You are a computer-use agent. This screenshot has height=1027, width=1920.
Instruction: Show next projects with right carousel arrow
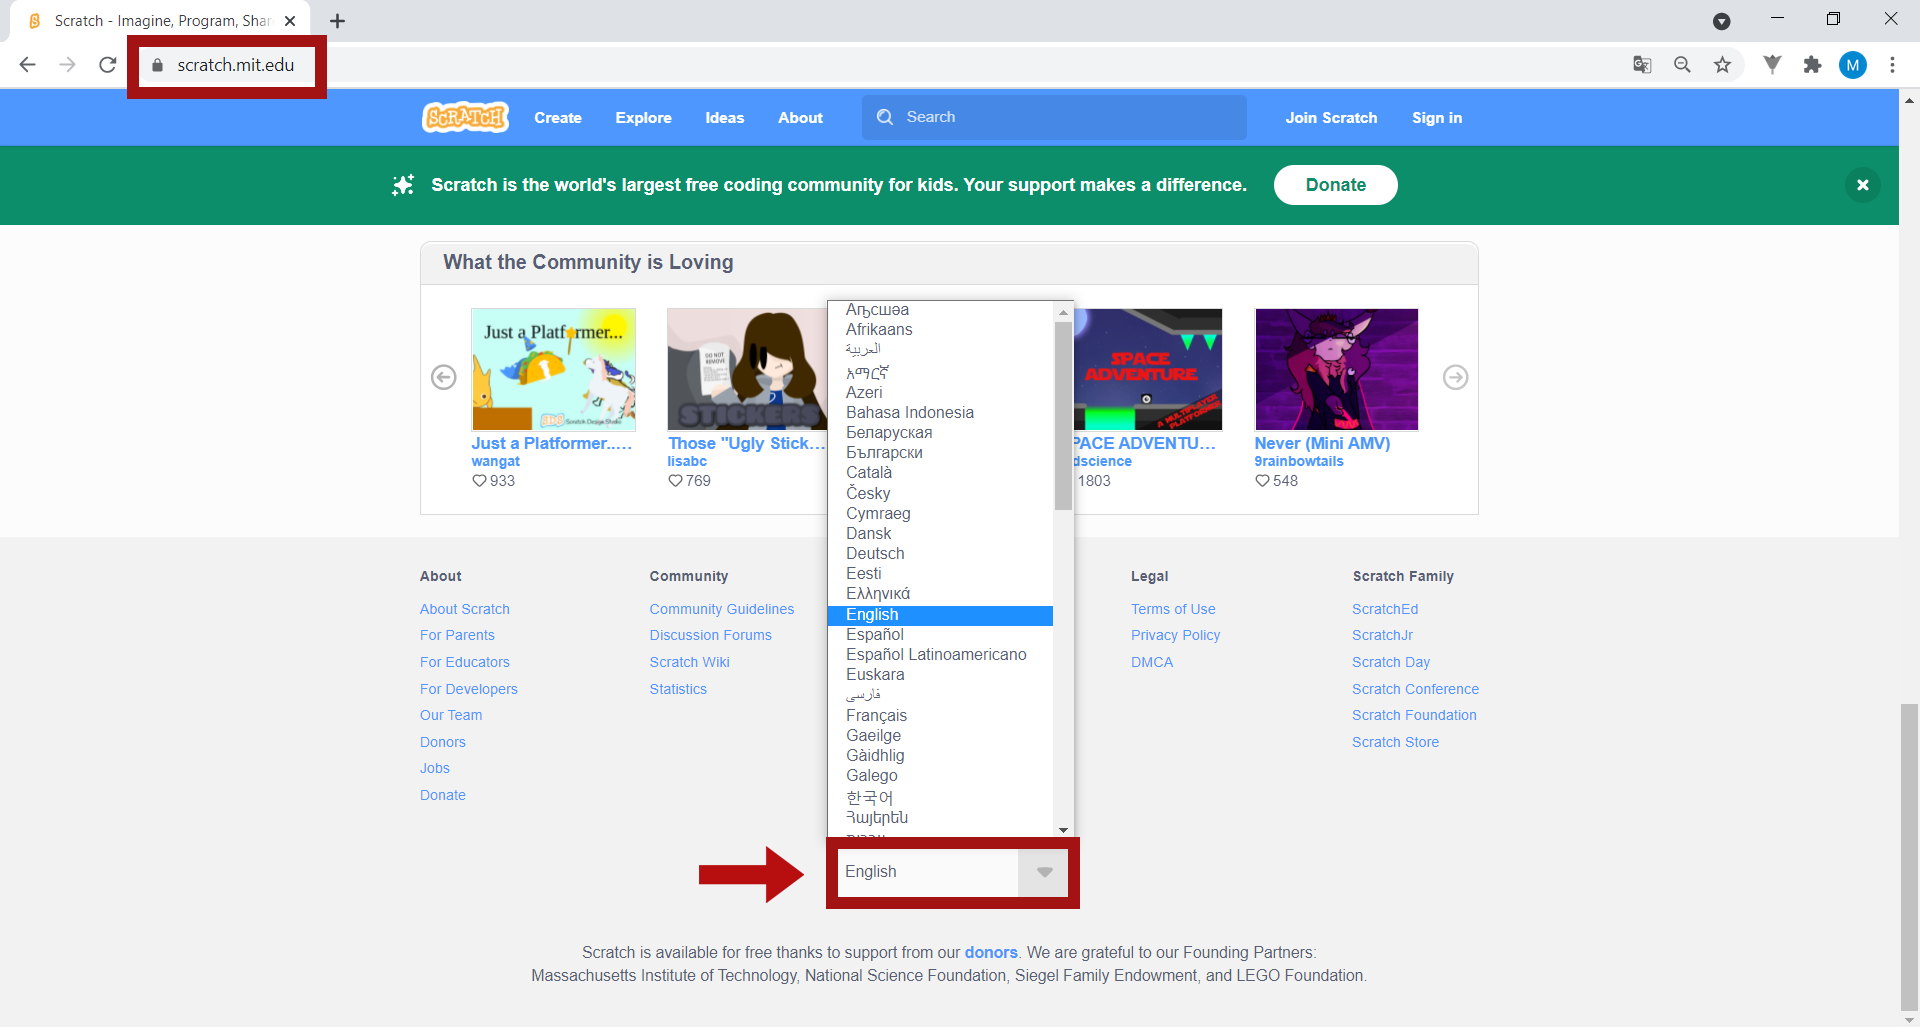[x=1455, y=377]
